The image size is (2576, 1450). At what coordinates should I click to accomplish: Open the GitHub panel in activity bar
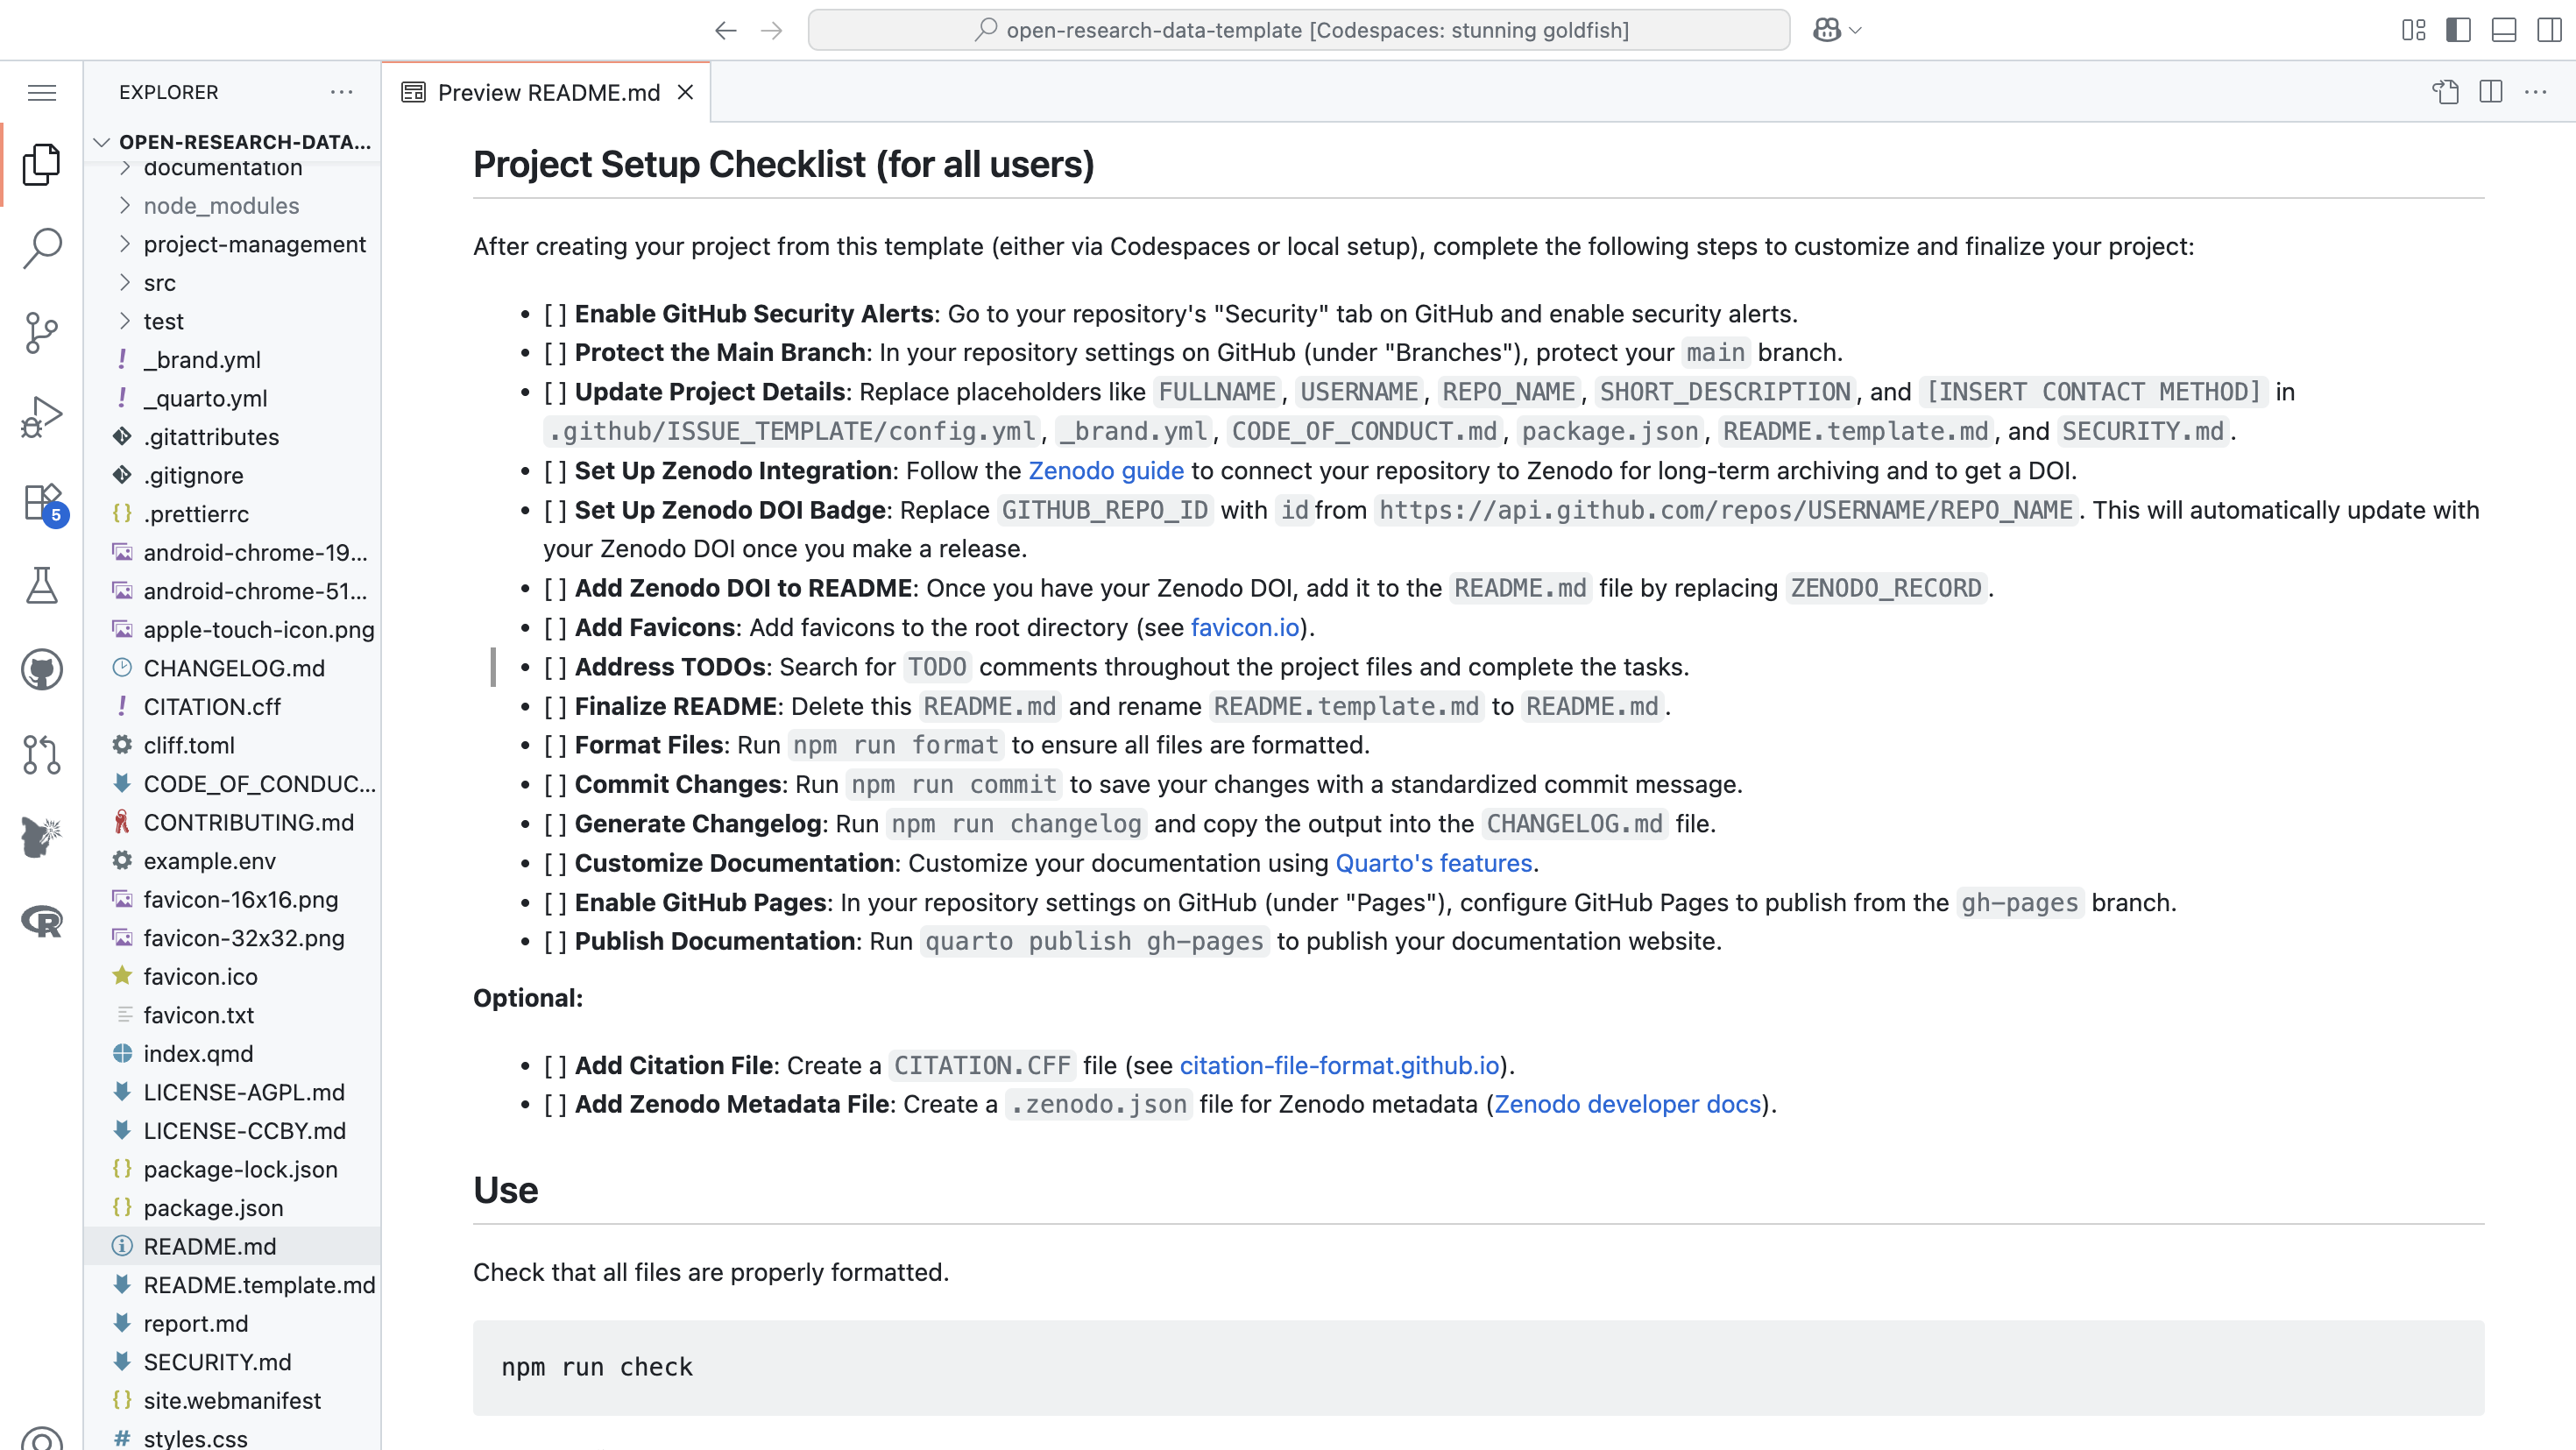pyautogui.click(x=42, y=669)
